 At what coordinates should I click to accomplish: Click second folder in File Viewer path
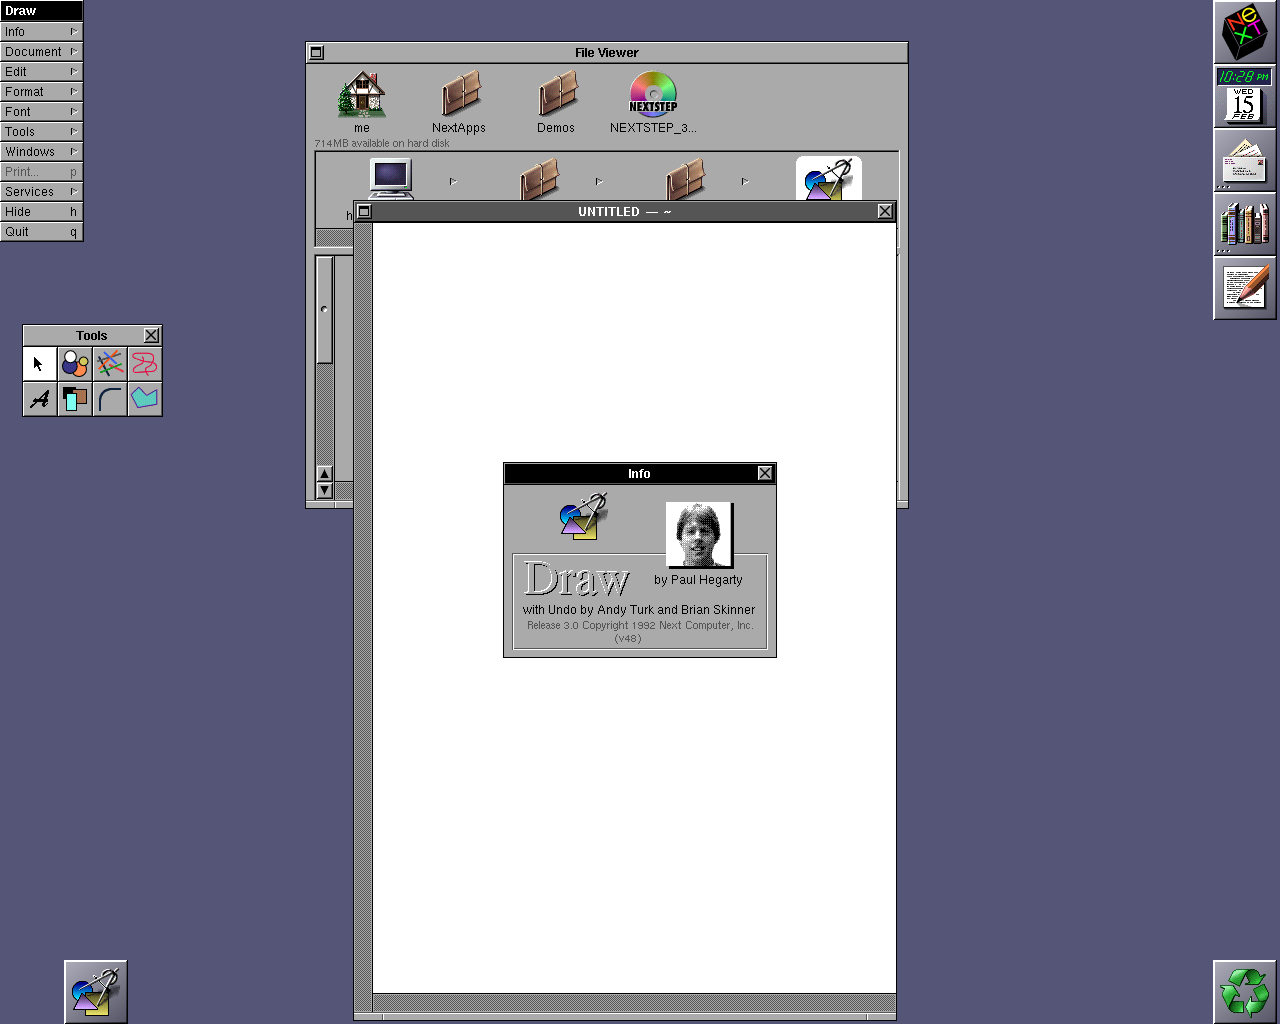[685, 179]
